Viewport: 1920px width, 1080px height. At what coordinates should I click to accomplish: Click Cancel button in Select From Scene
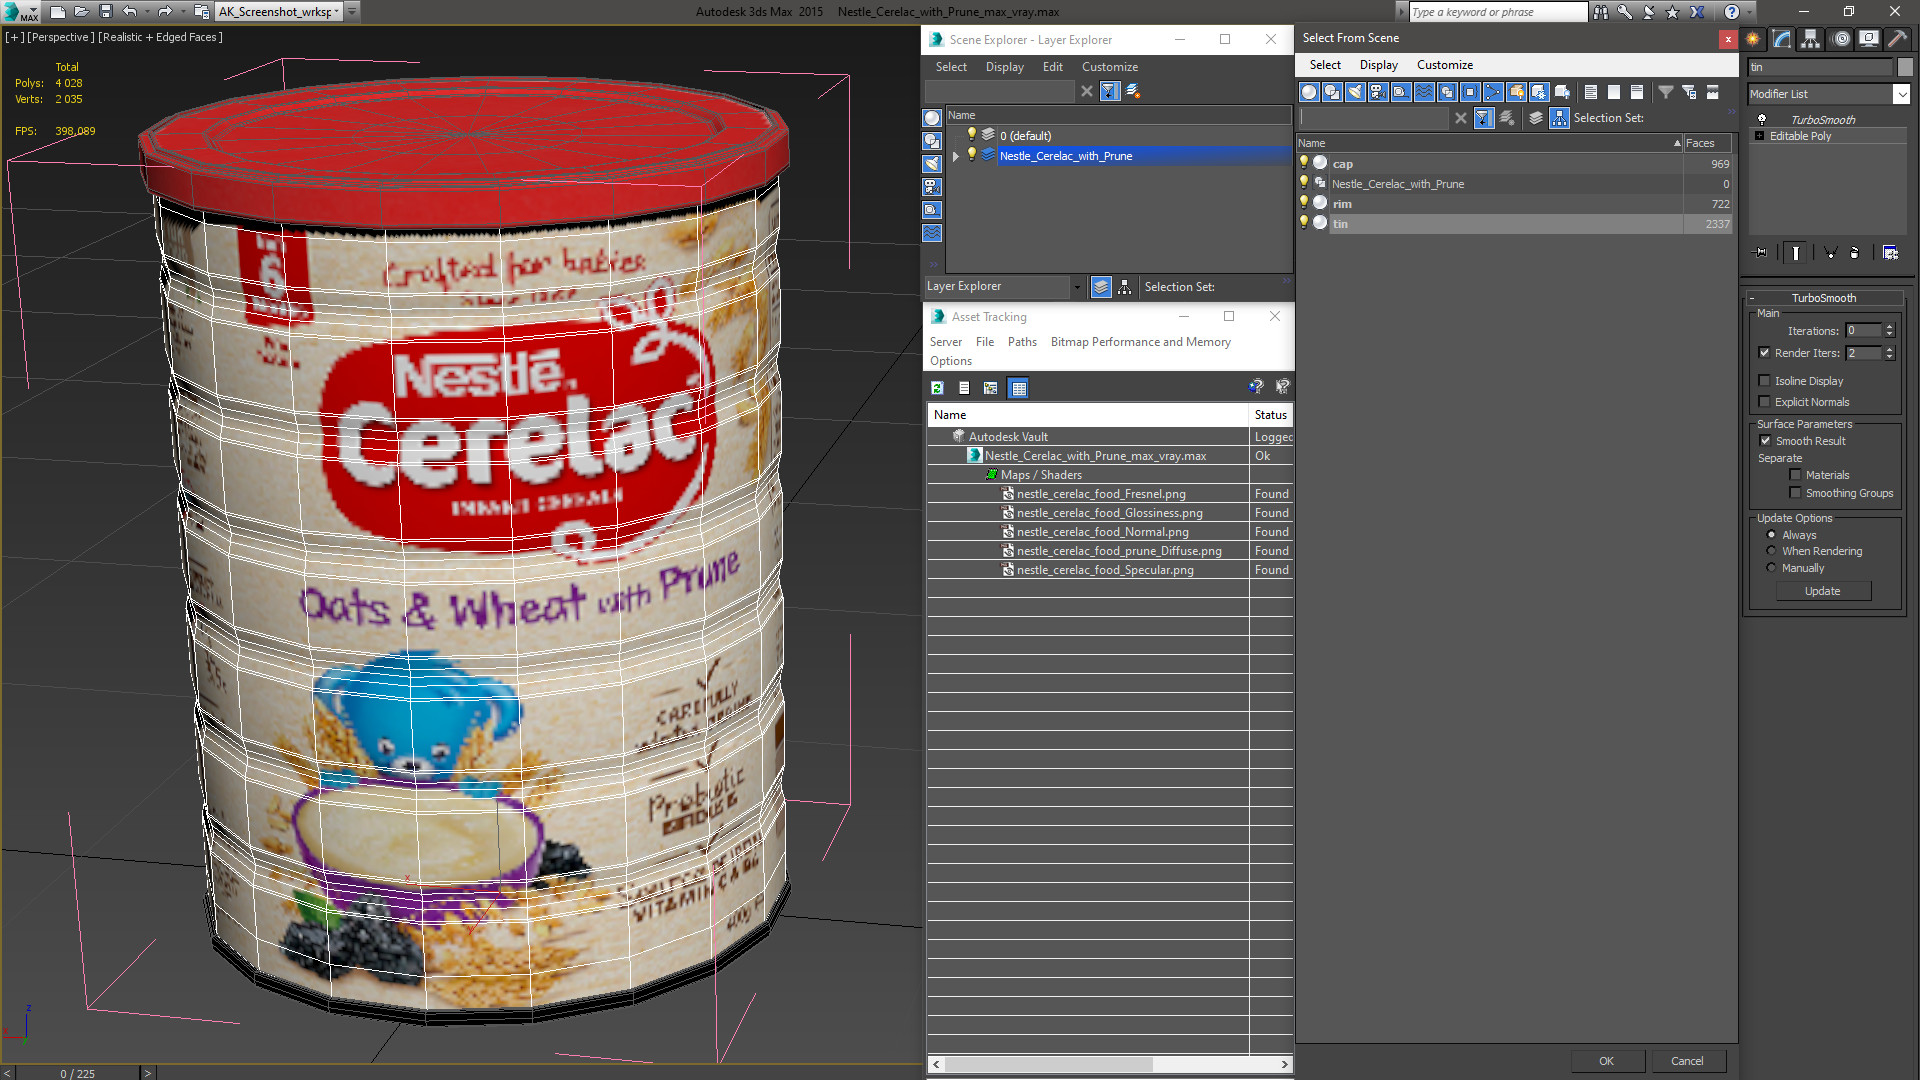click(x=1687, y=1061)
